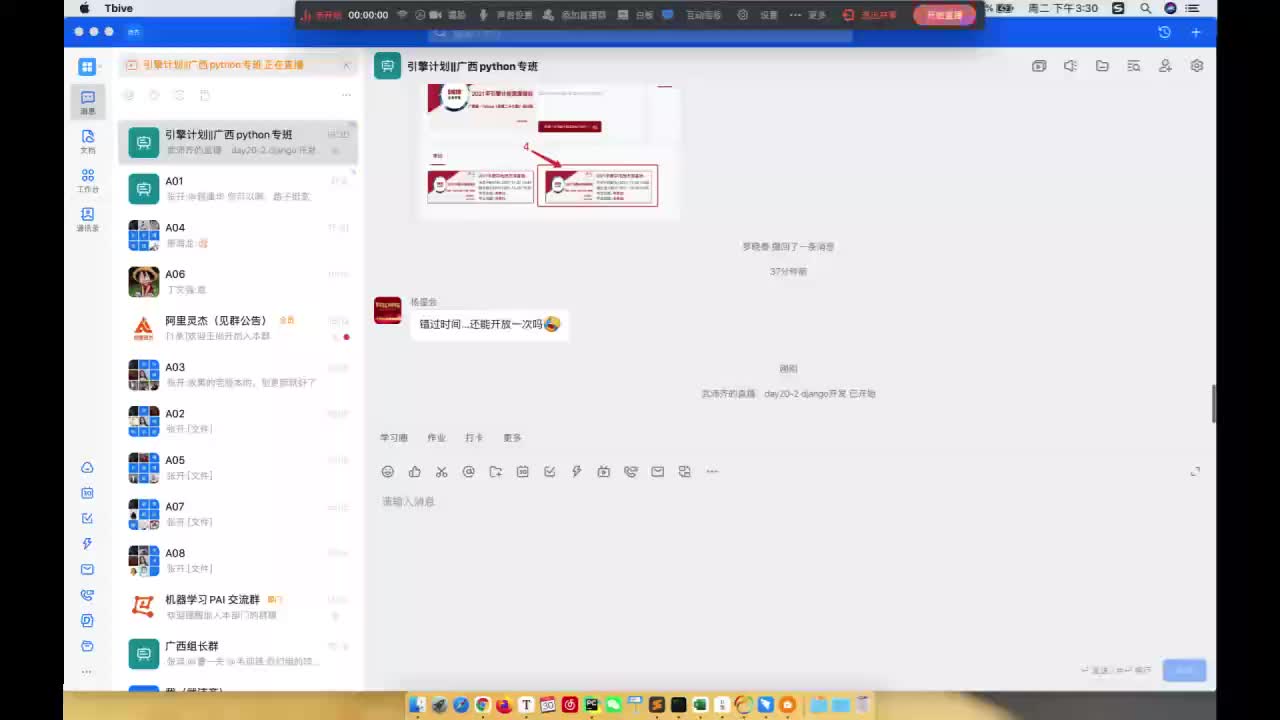This screenshot has width=1280, height=720.
Task: Open the Tbive app menu in menu bar
Action: [x=118, y=8]
